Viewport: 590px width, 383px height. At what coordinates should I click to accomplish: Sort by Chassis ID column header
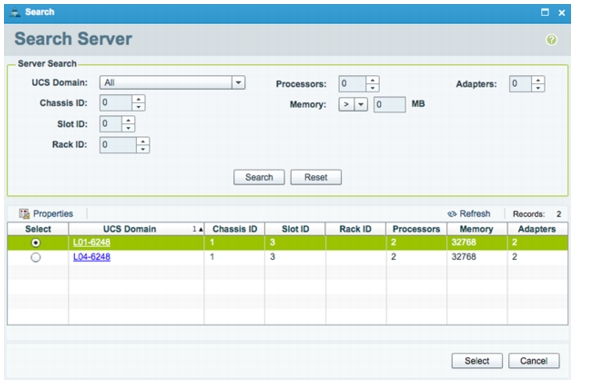point(234,229)
